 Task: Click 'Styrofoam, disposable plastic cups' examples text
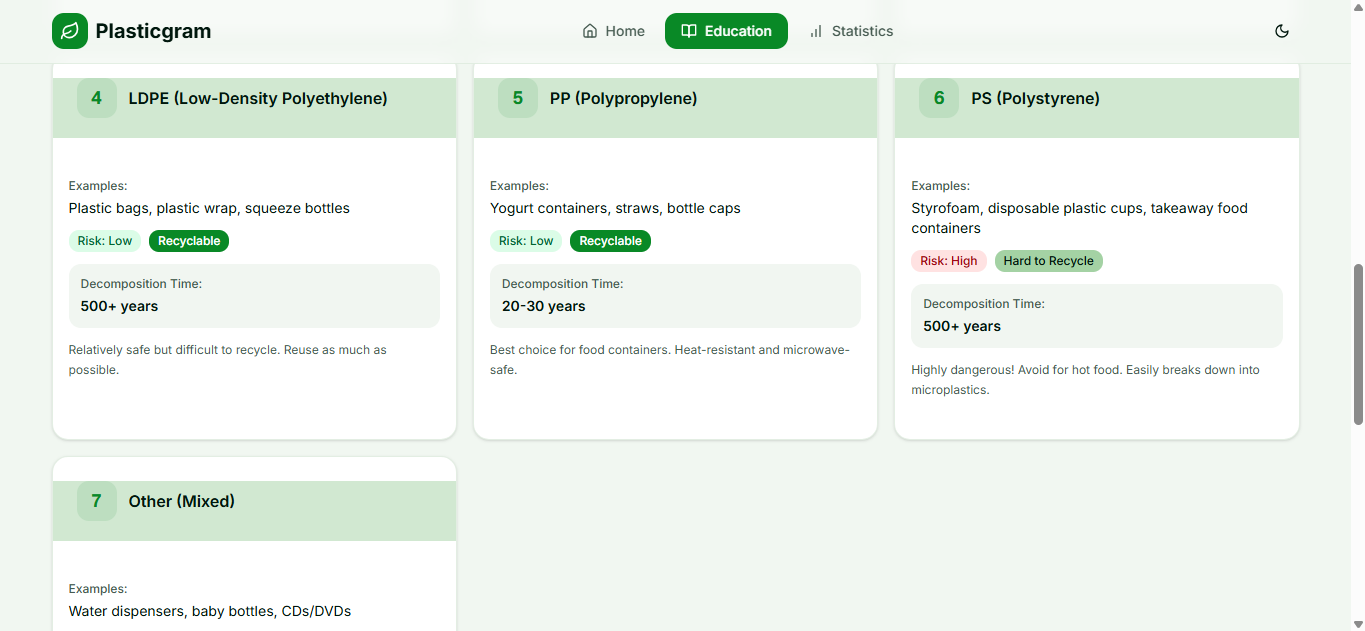1079,218
